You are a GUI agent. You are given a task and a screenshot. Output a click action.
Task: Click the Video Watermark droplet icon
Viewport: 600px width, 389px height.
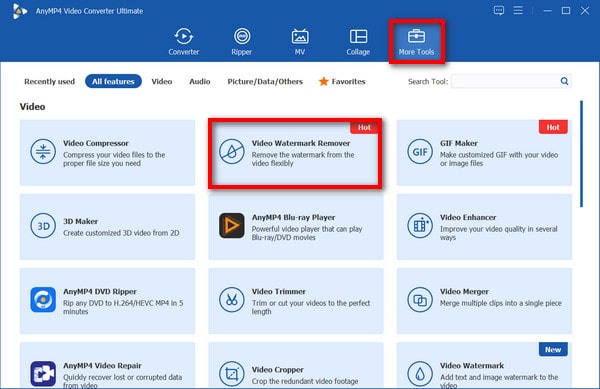point(420,374)
